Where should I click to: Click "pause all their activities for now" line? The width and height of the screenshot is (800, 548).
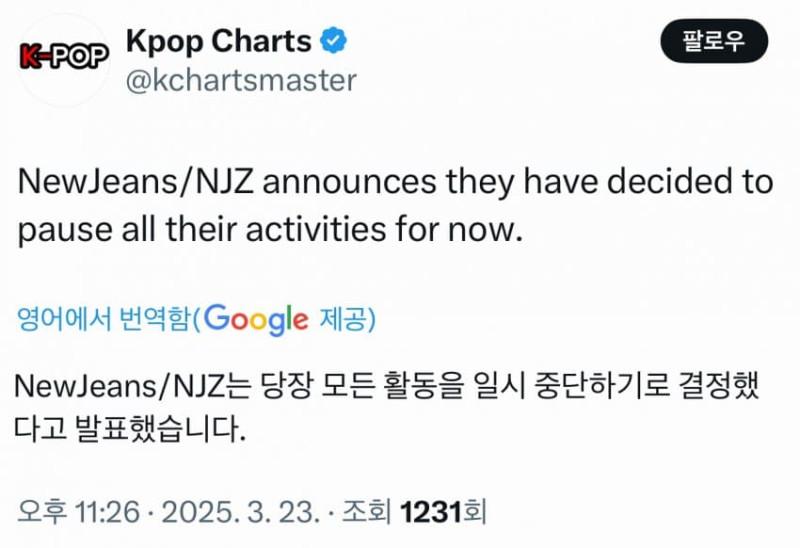tap(270, 229)
